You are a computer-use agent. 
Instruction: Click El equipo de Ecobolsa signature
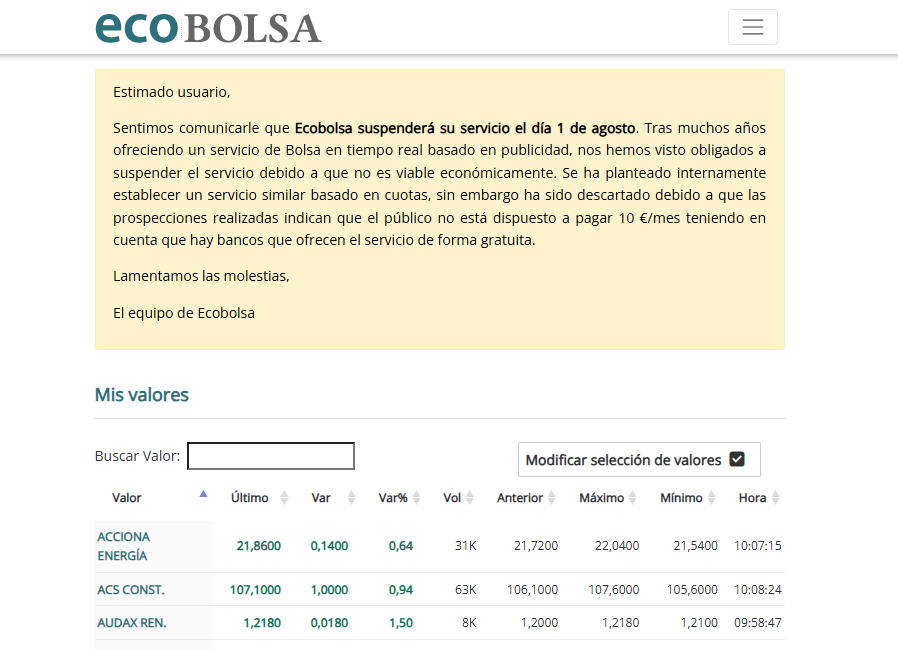click(x=184, y=313)
